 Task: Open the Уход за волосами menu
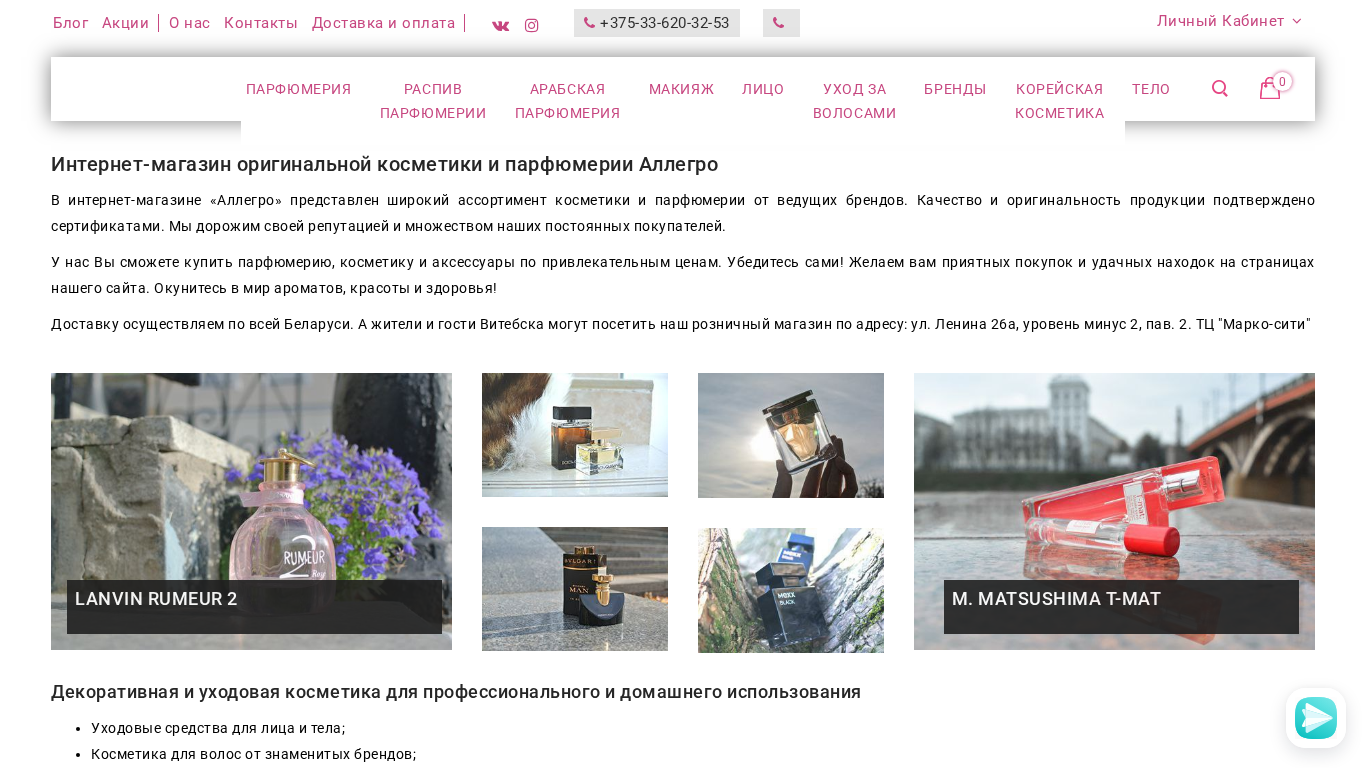[x=855, y=101]
